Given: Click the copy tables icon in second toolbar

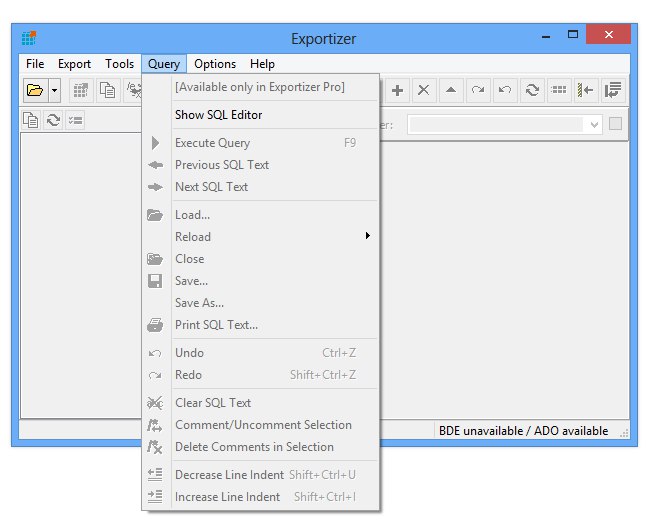Looking at the screenshot, I should point(31,120).
